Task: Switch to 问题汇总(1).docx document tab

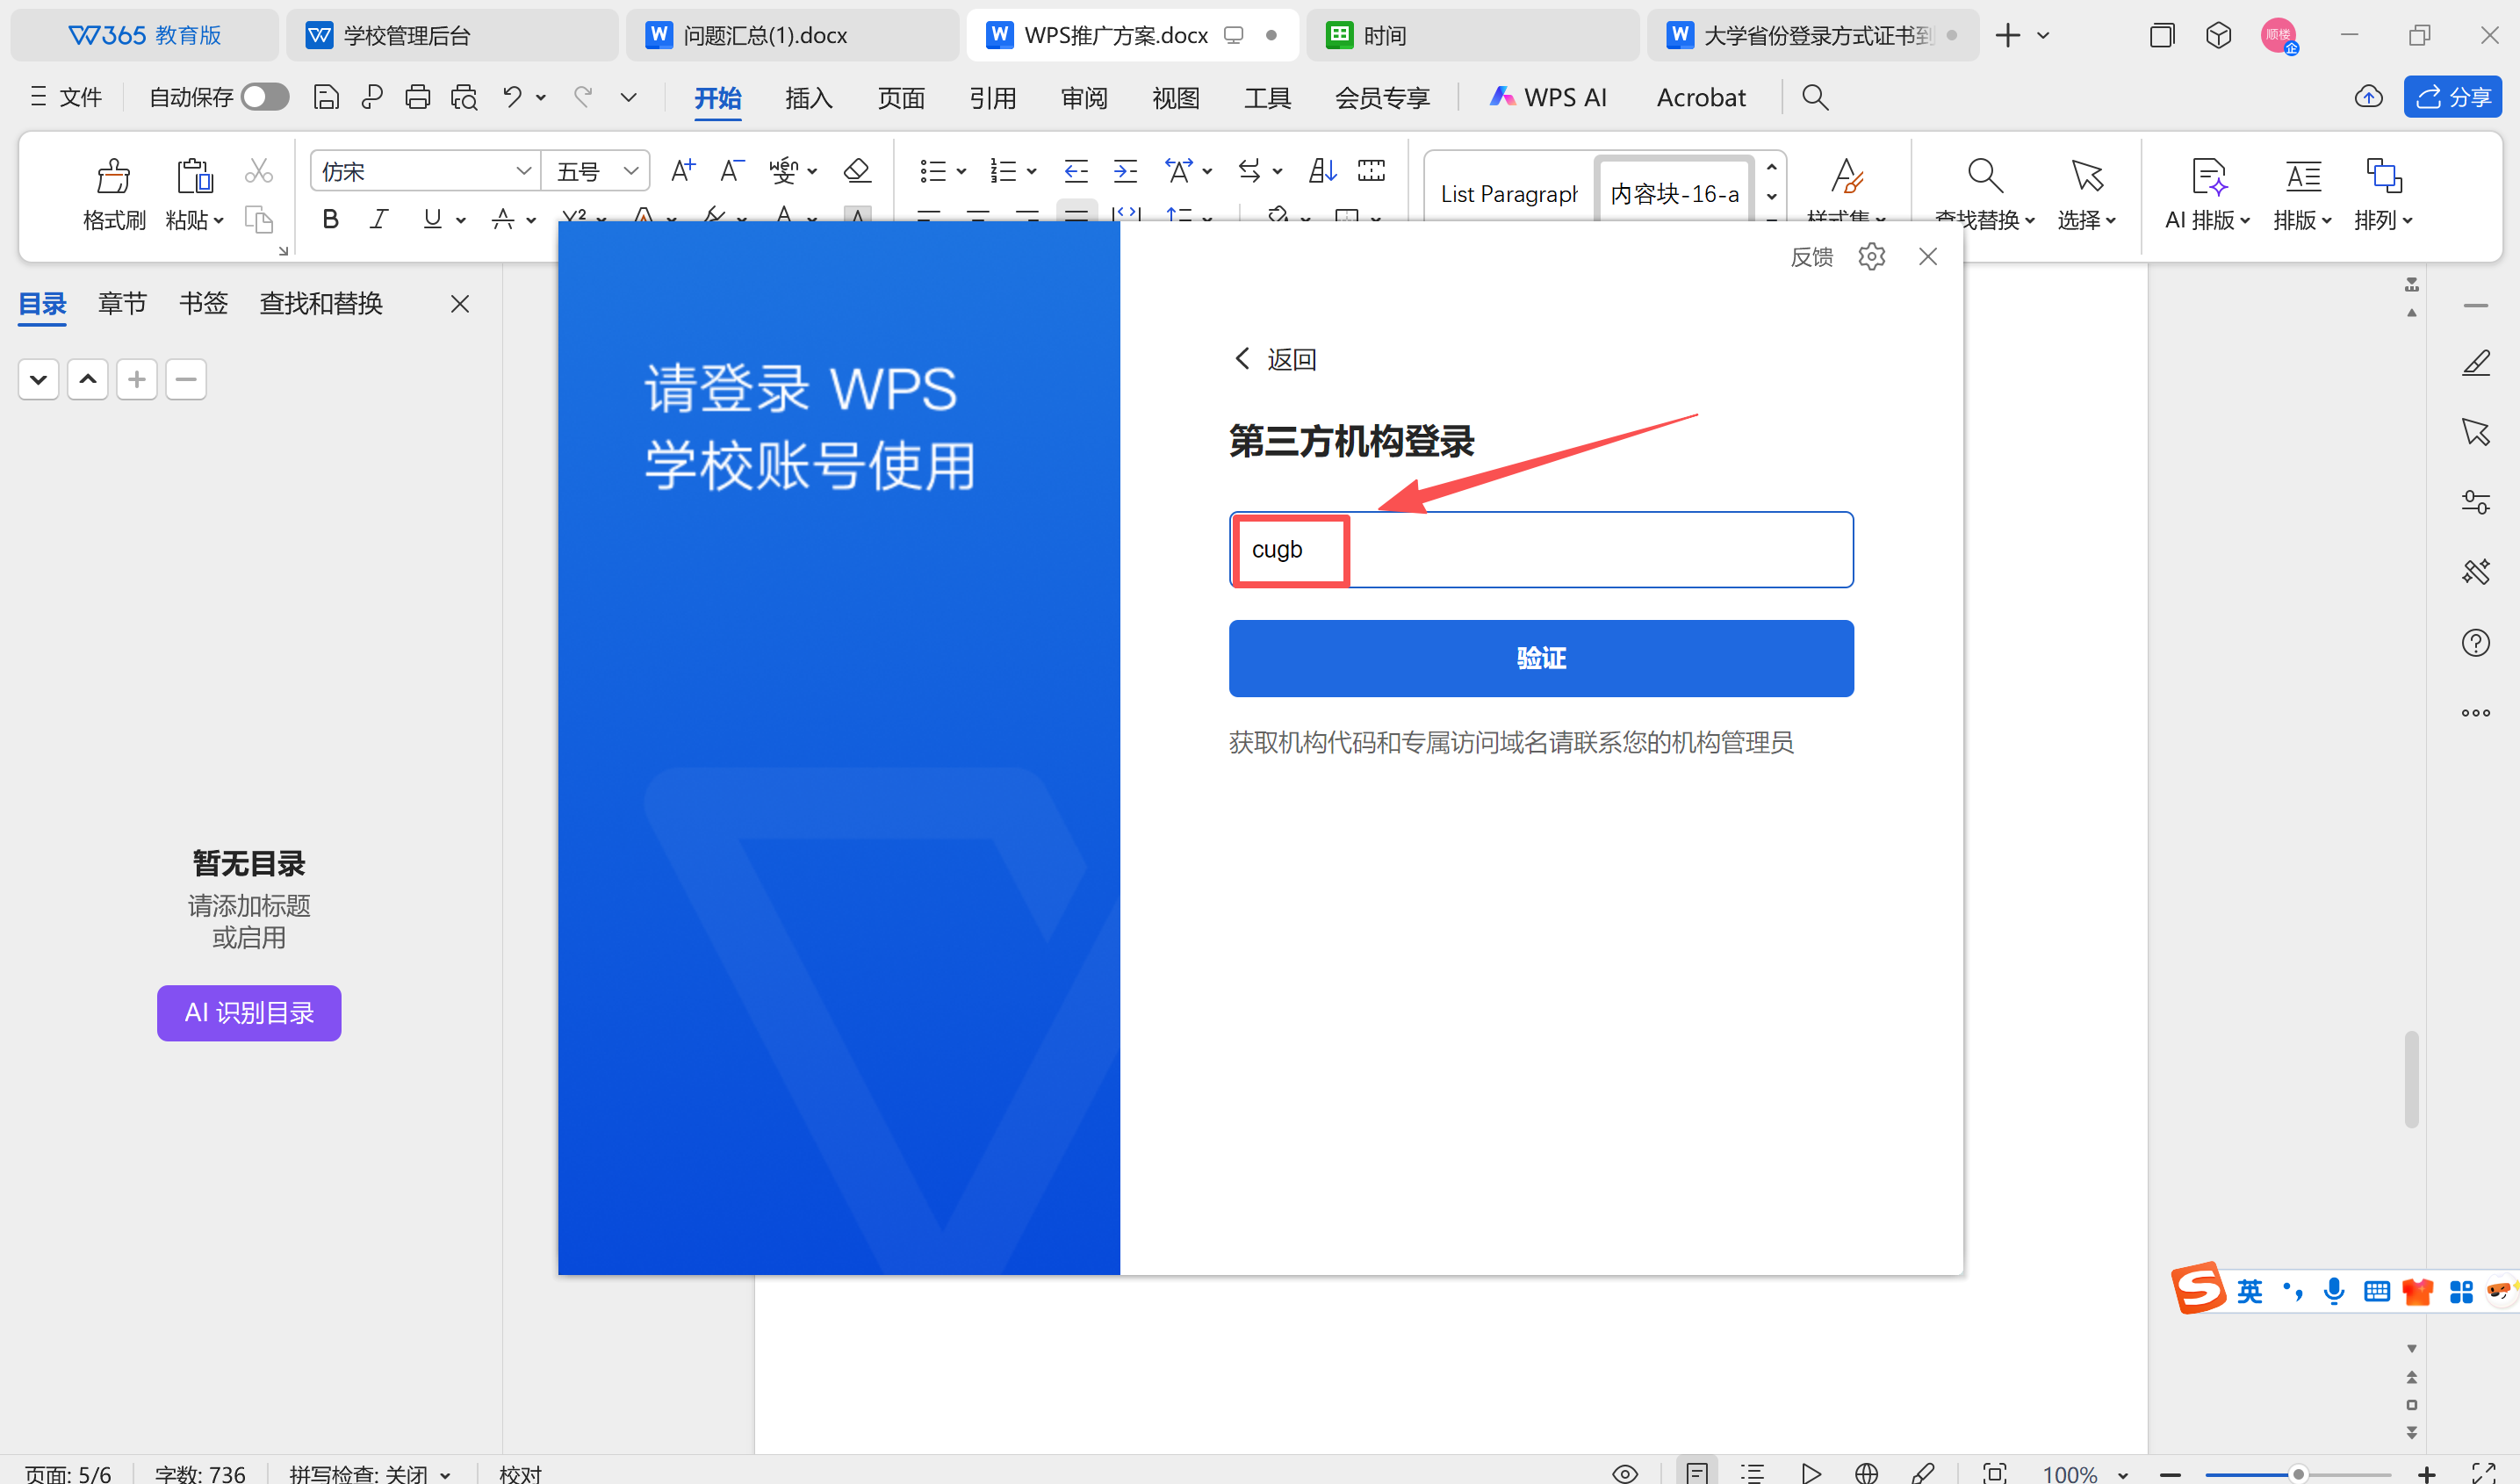Action: click(791, 36)
